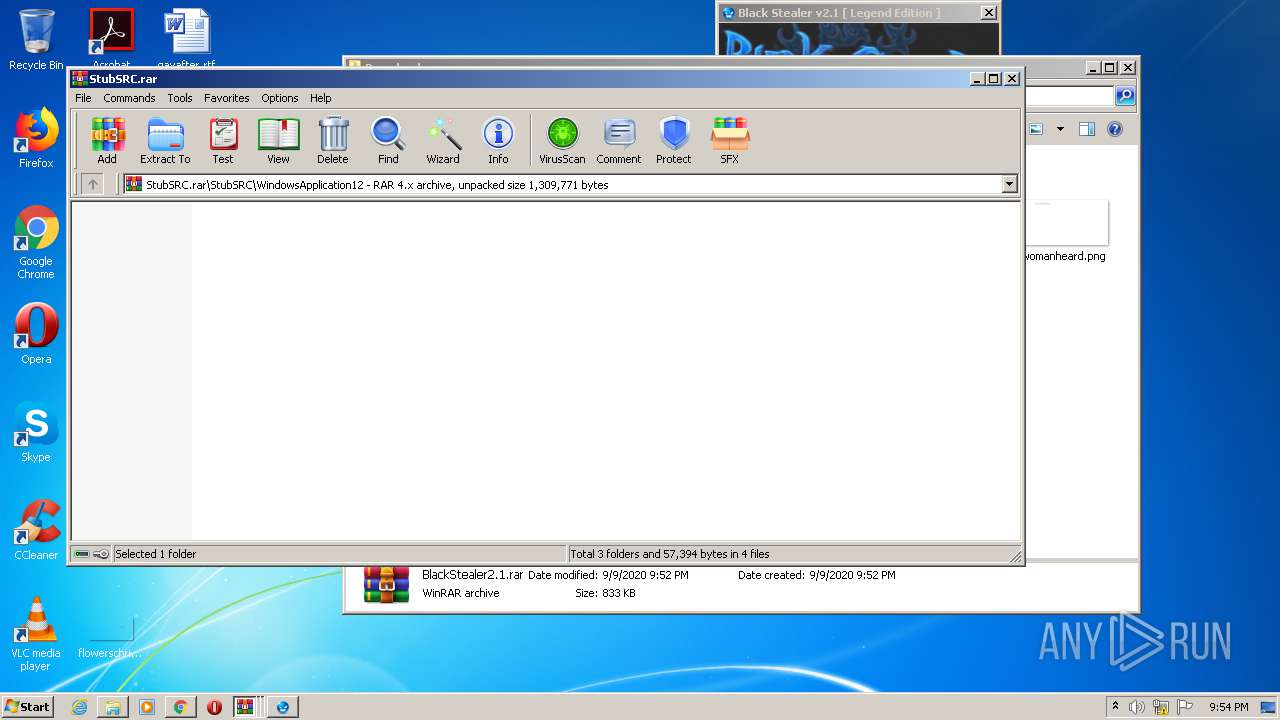Click the WinRAR taskbar button

pos(245,707)
